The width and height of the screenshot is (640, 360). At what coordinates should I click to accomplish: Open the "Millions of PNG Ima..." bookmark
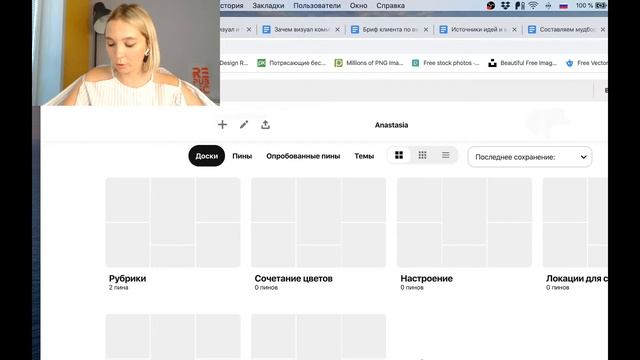point(369,63)
